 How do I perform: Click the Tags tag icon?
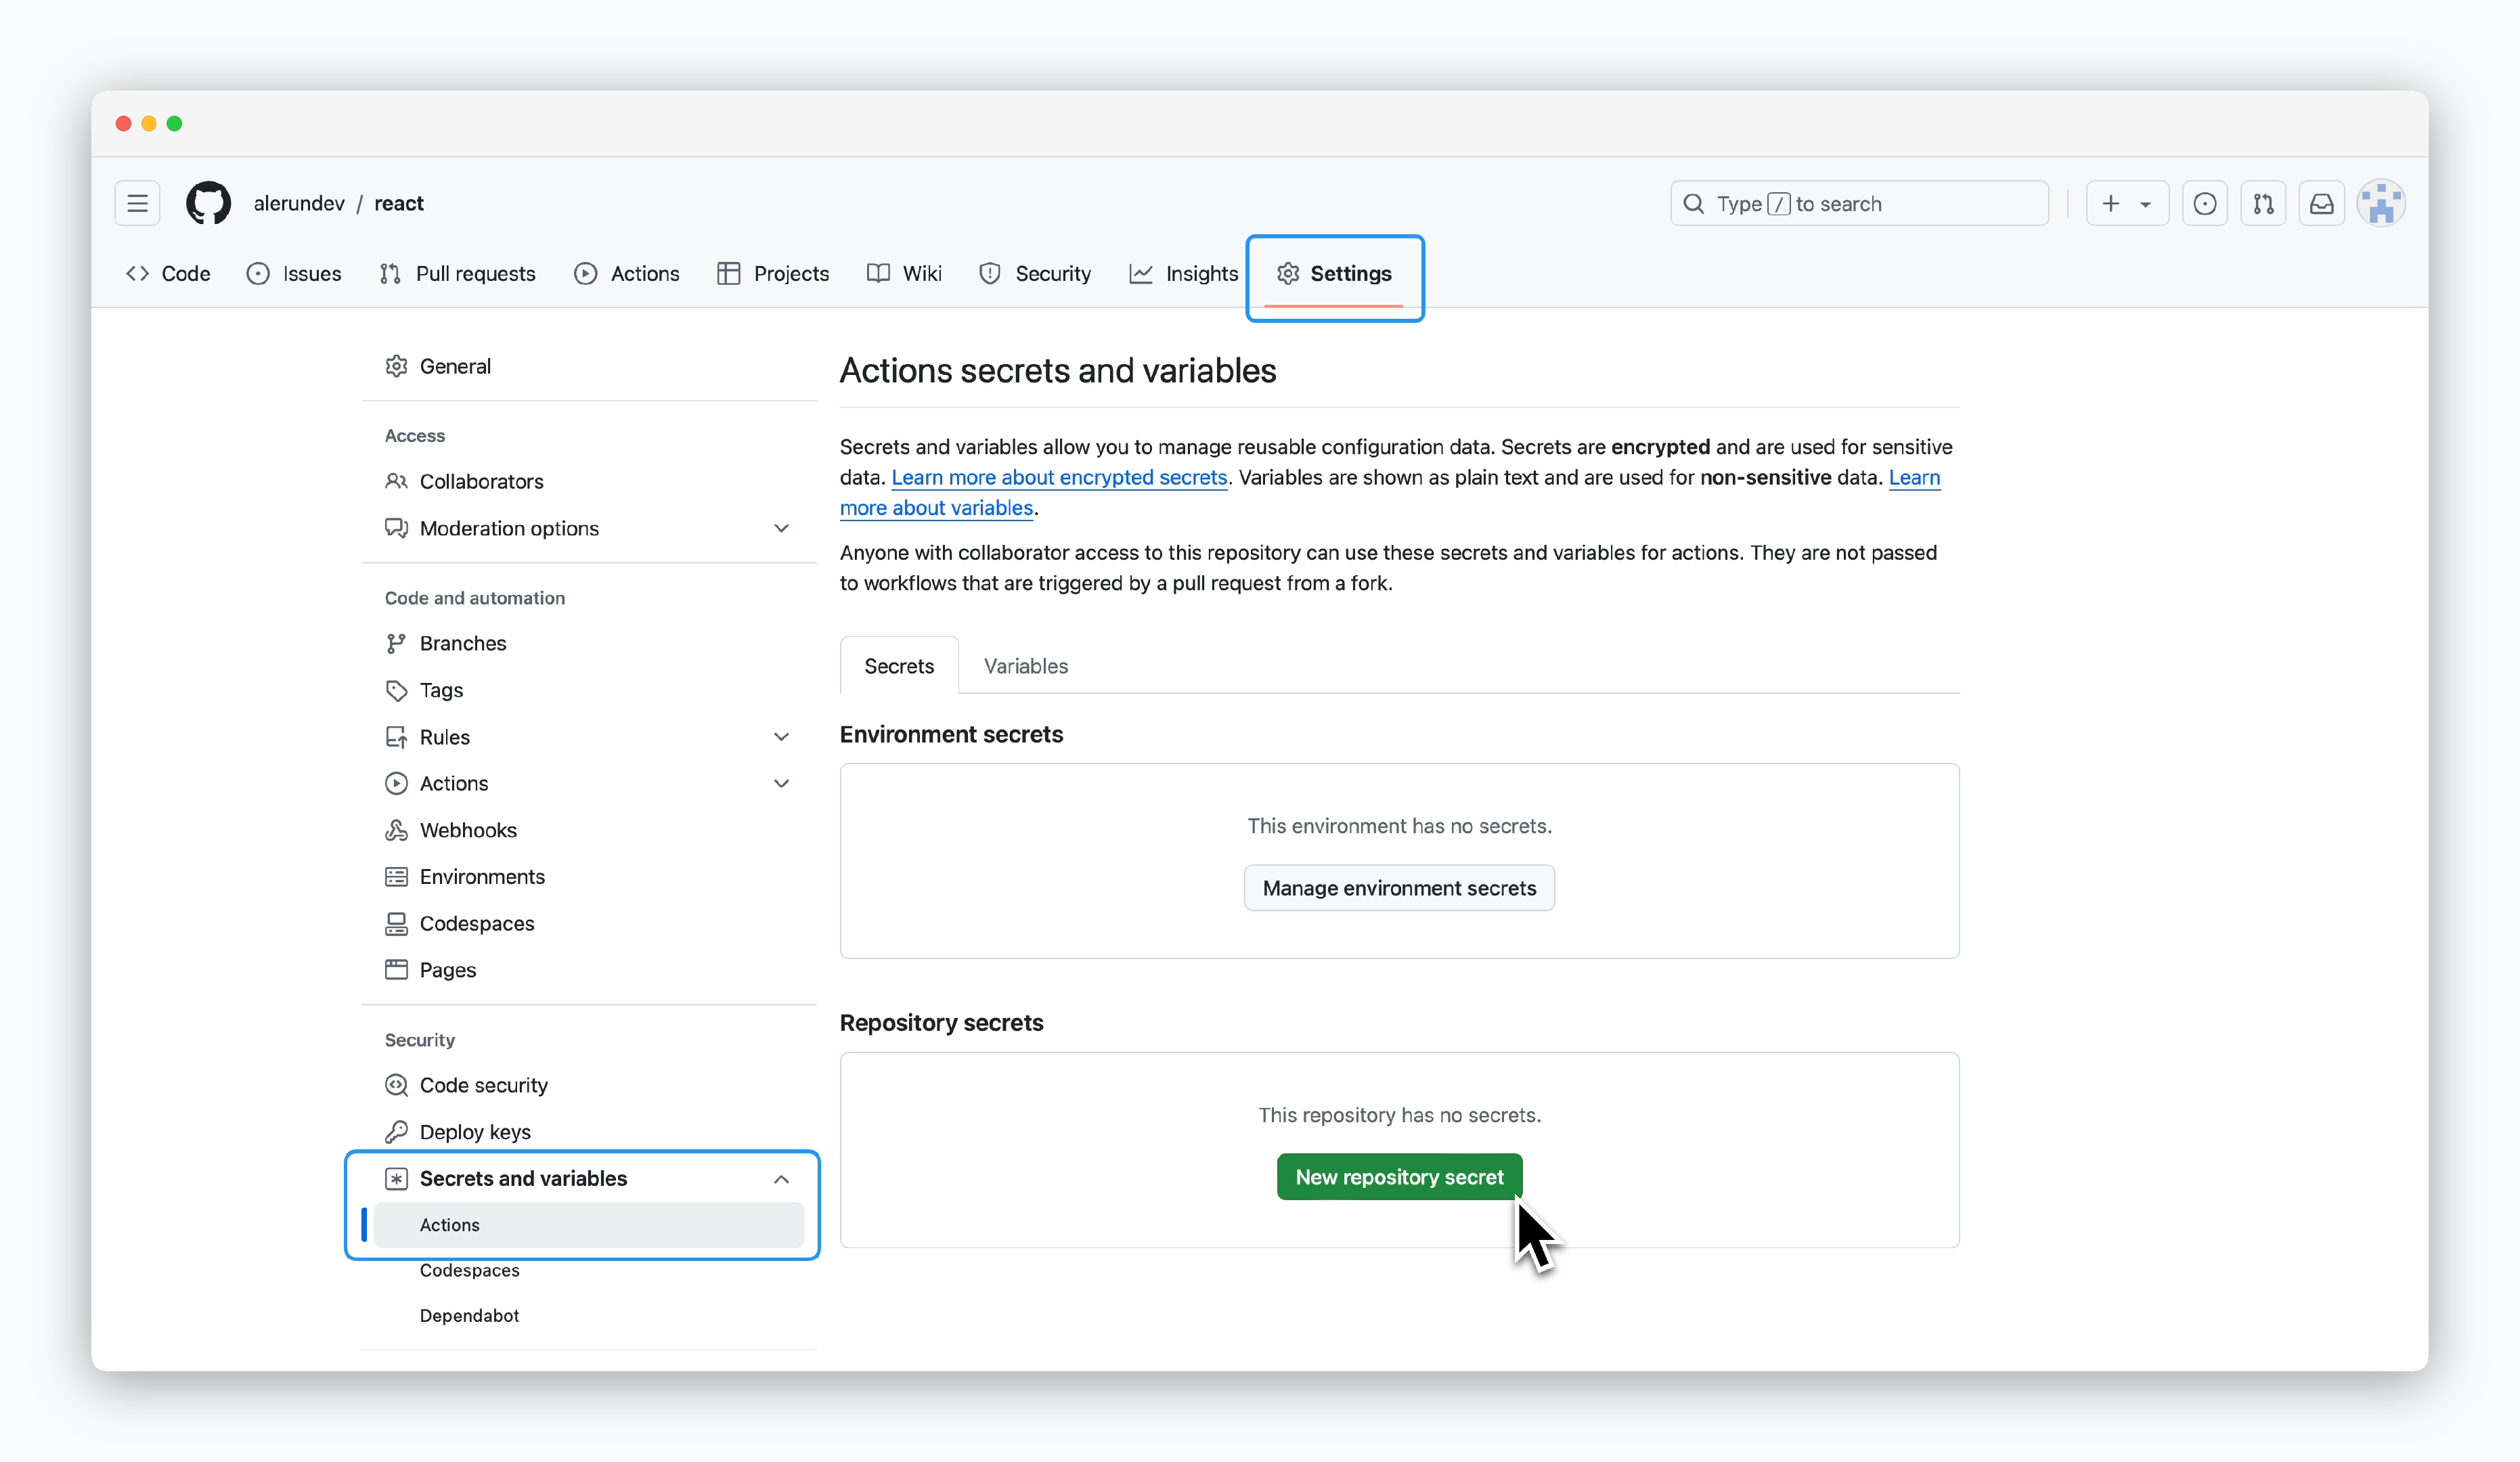[x=396, y=690]
